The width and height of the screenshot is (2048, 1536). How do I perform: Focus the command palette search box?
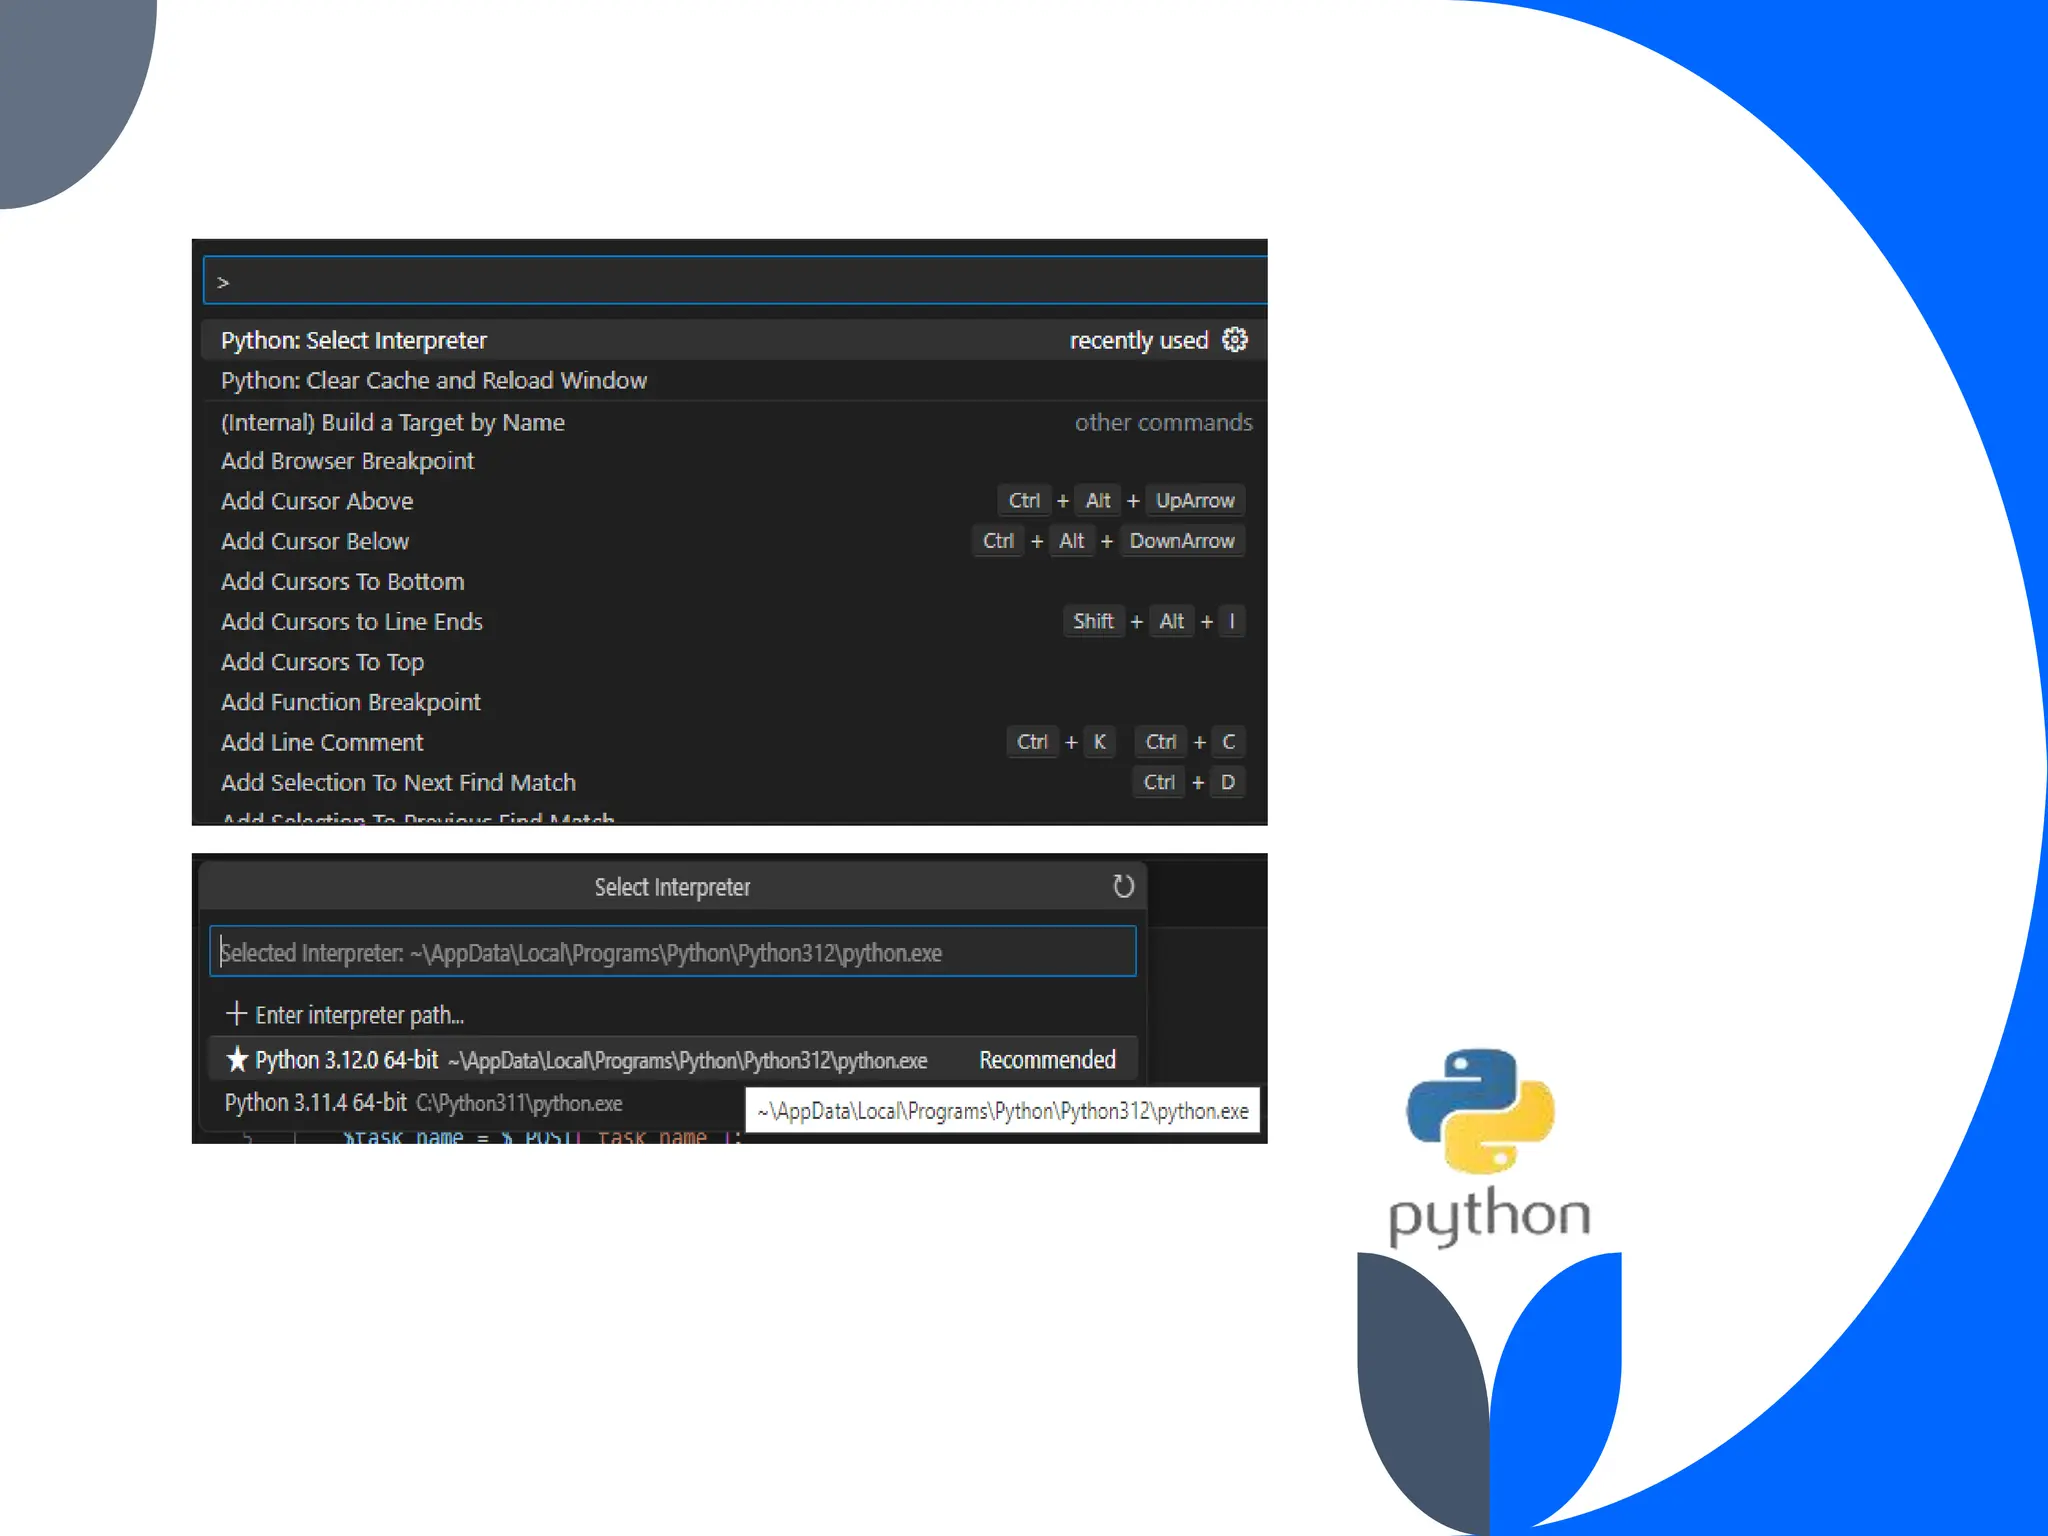coord(735,281)
